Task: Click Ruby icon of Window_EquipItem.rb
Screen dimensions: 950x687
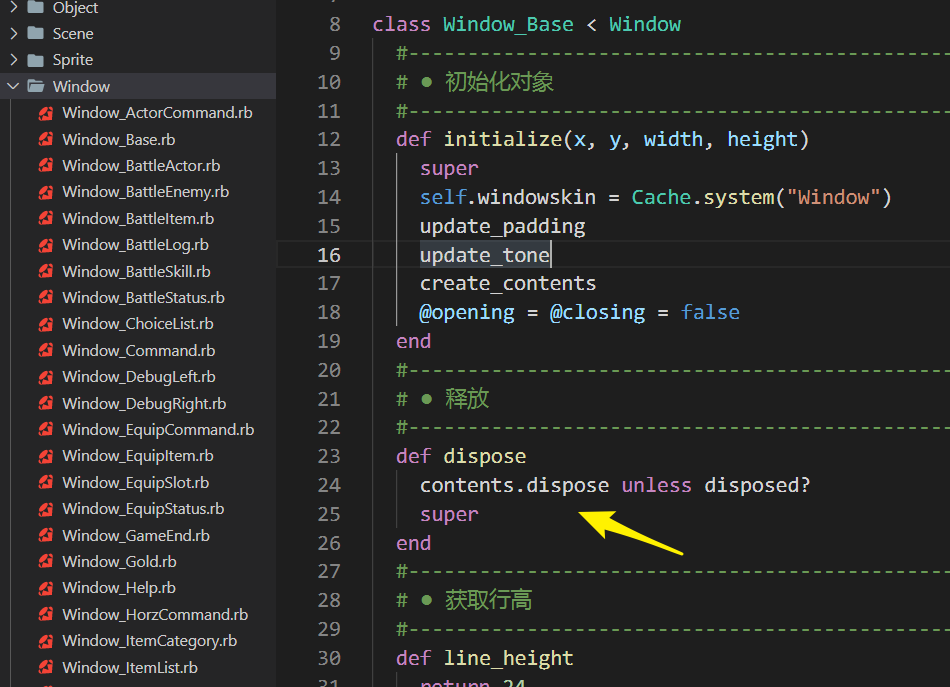Action: click(46, 456)
